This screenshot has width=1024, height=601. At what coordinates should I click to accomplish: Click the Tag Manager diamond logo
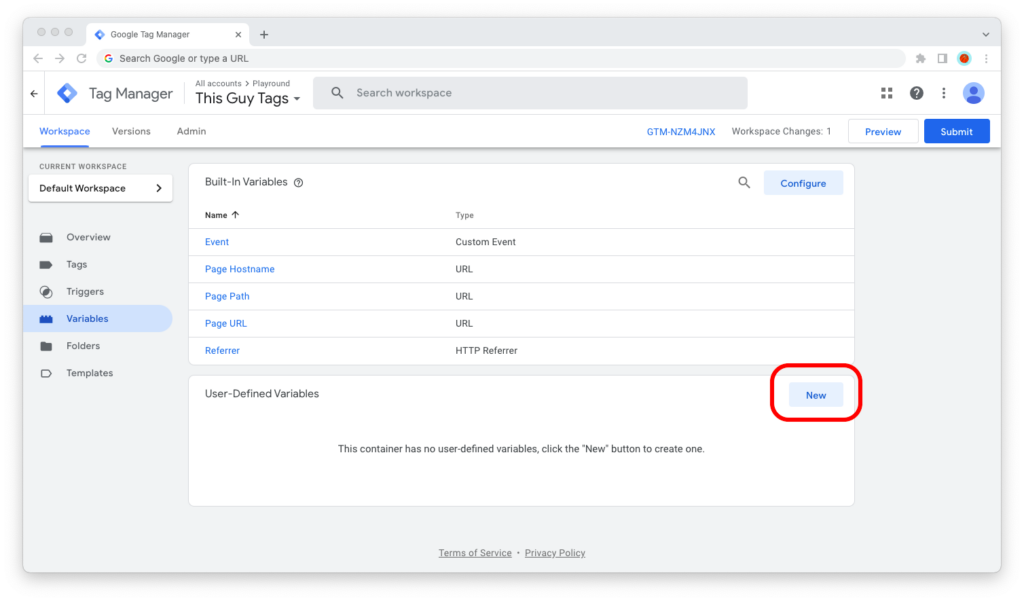tap(67, 93)
